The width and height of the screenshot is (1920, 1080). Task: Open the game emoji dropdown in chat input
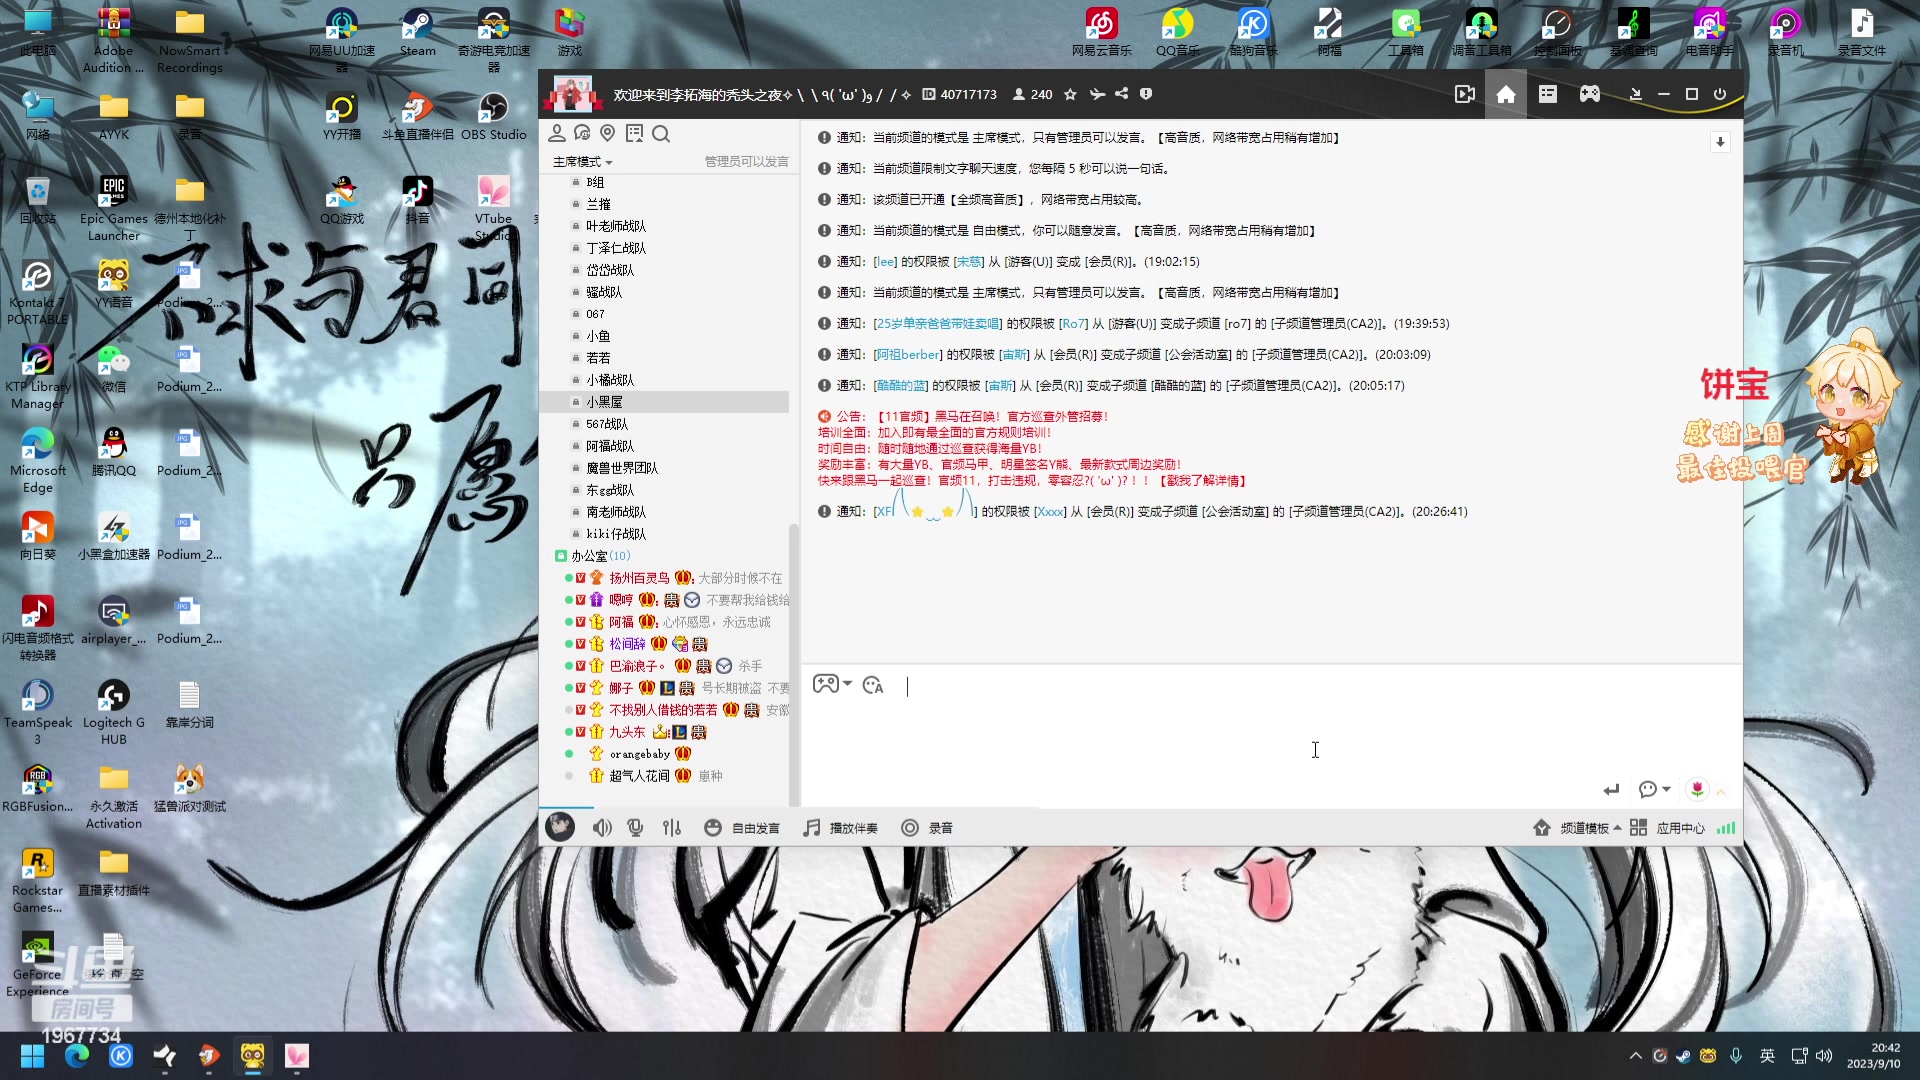pos(832,684)
